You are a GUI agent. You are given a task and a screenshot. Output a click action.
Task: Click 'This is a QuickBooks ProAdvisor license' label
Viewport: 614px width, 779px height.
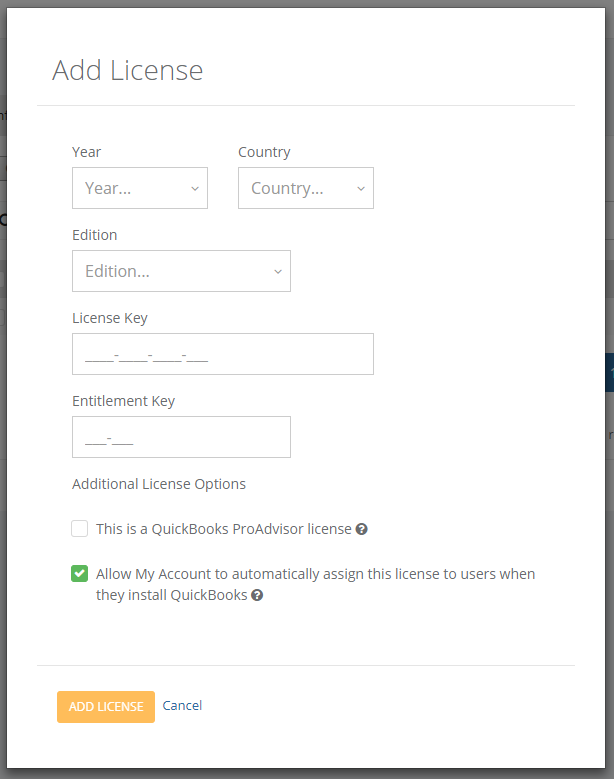pyautogui.click(x=223, y=529)
